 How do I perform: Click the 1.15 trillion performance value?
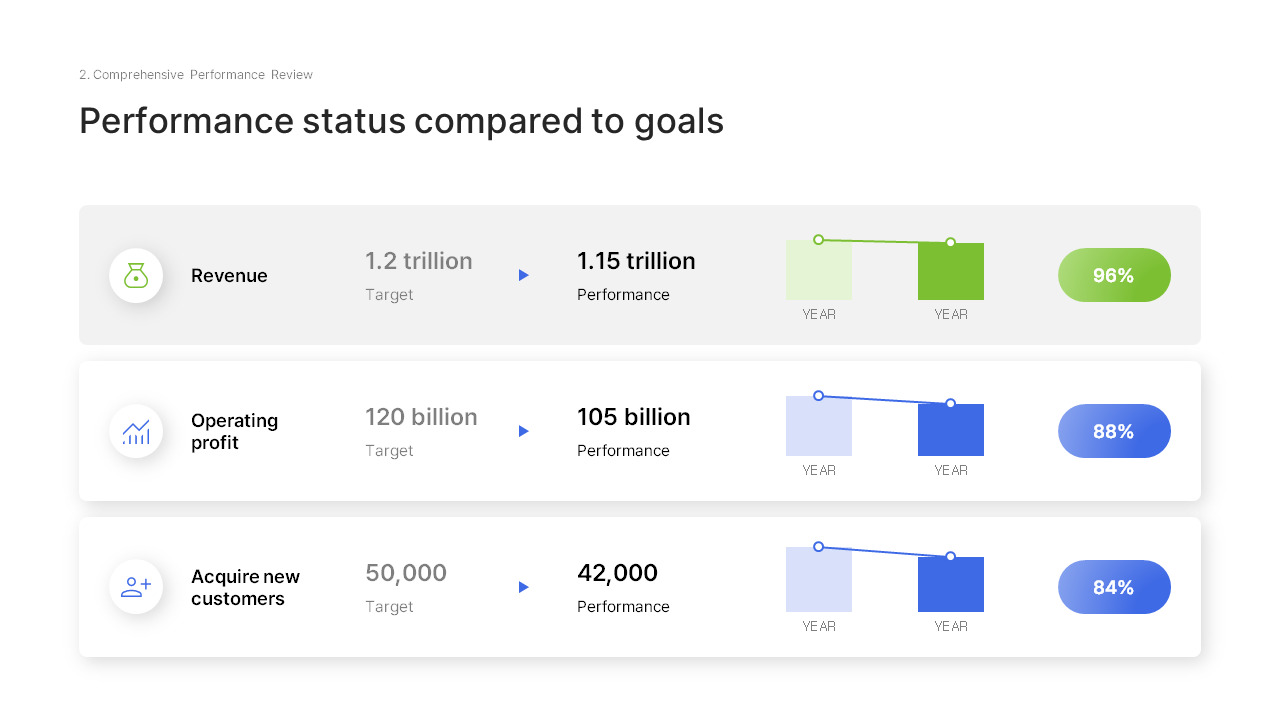[637, 261]
